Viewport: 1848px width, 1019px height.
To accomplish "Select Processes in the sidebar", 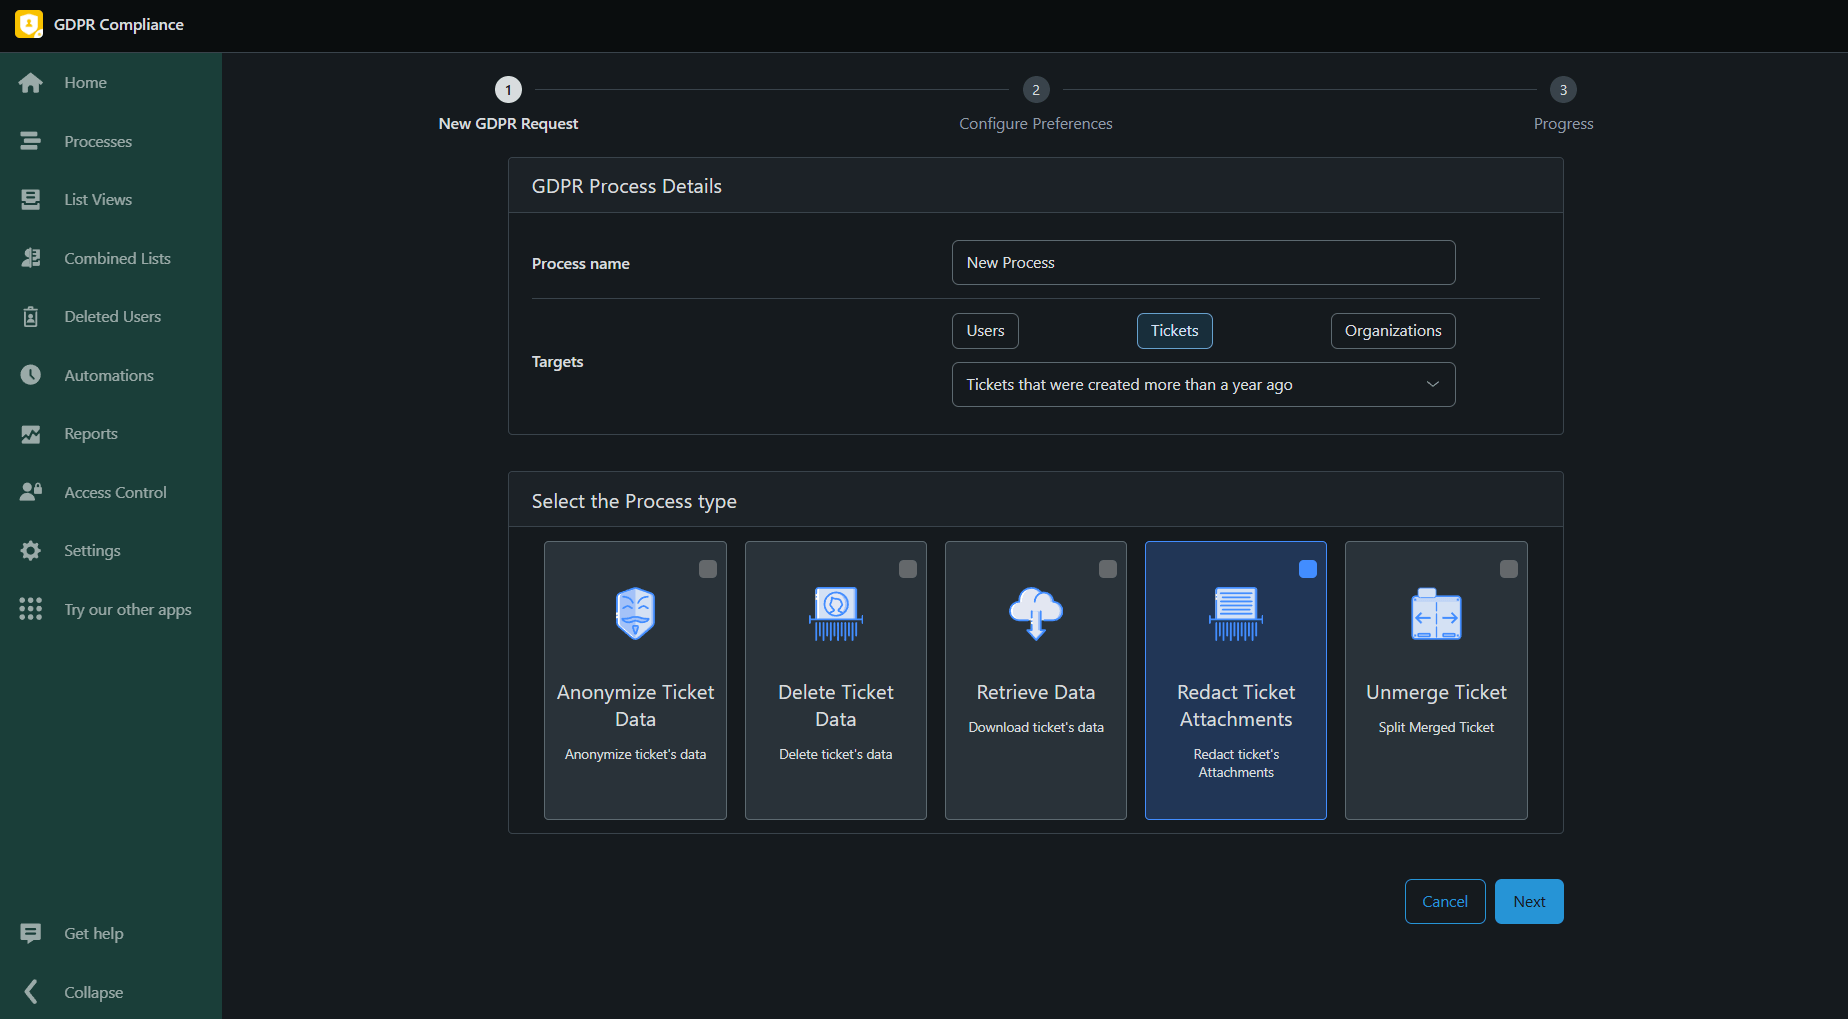I will coord(30,141).
